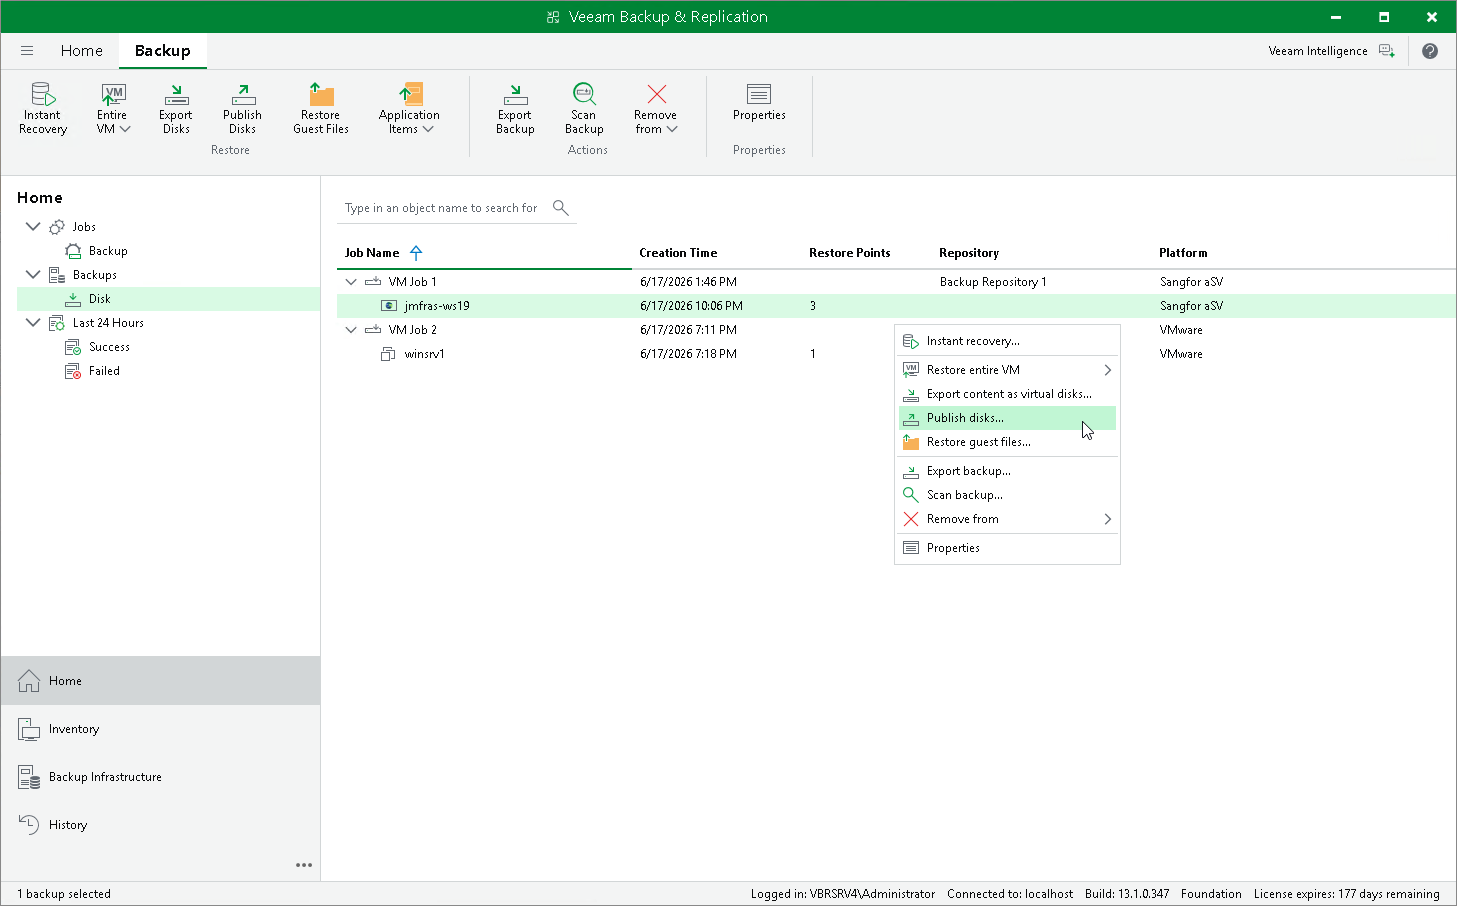The width and height of the screenshot is (1457, 906).
Task: Expand the Application Items dropdown
Action: point(409,108)
